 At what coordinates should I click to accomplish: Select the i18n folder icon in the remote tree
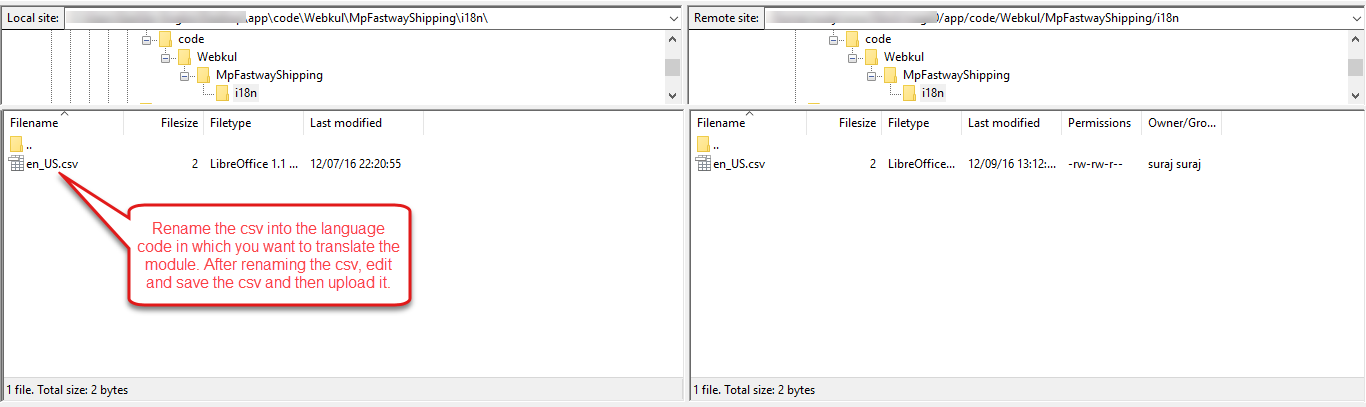pos(909,93)
